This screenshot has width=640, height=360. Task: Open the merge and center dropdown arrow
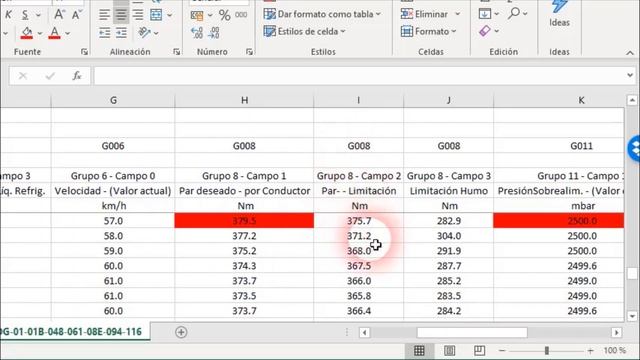pos(169,15)
